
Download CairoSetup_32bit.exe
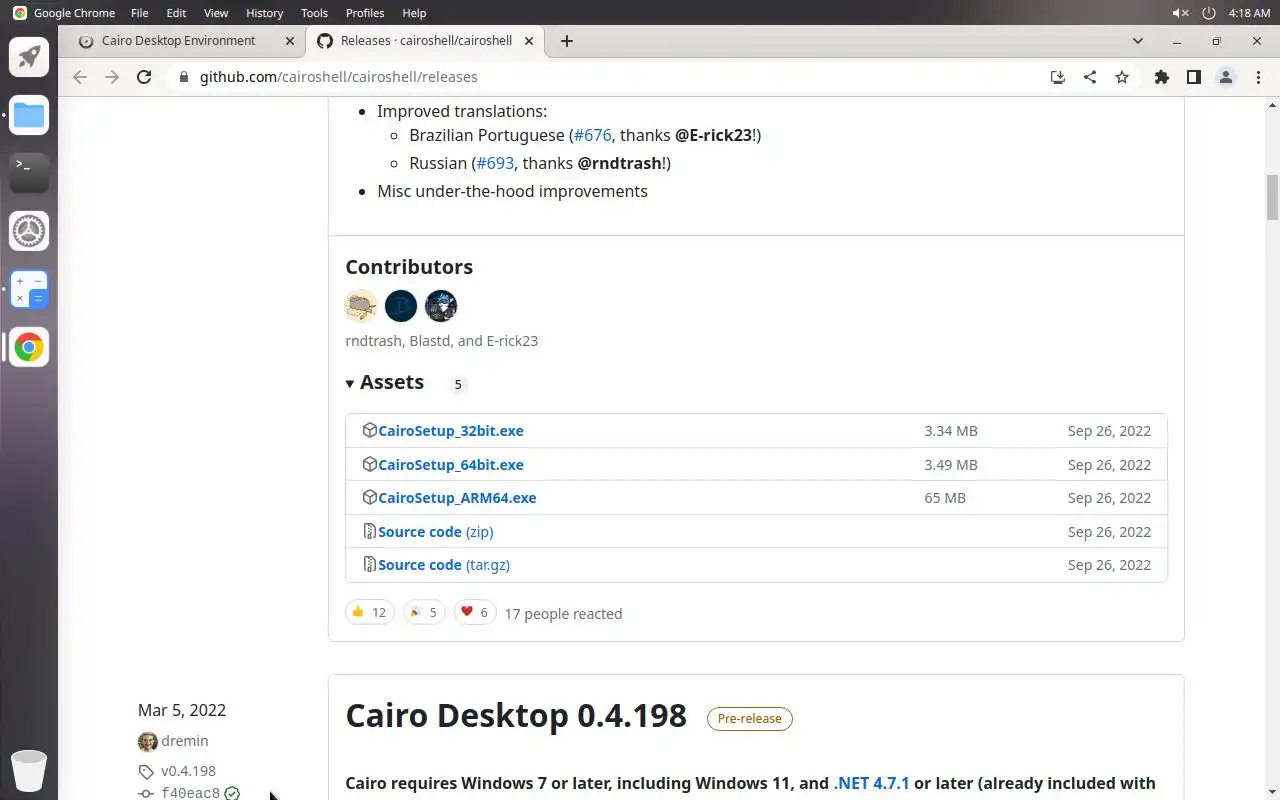click(x=451, y=431)
